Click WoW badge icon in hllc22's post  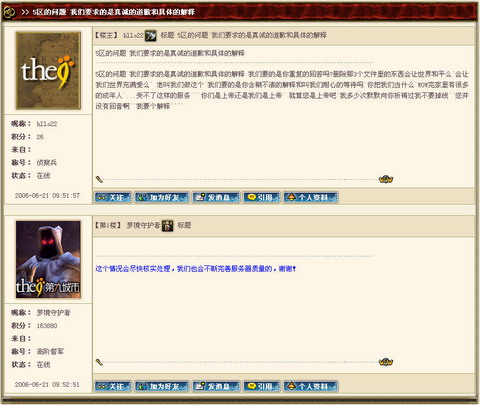click(386, 179)
